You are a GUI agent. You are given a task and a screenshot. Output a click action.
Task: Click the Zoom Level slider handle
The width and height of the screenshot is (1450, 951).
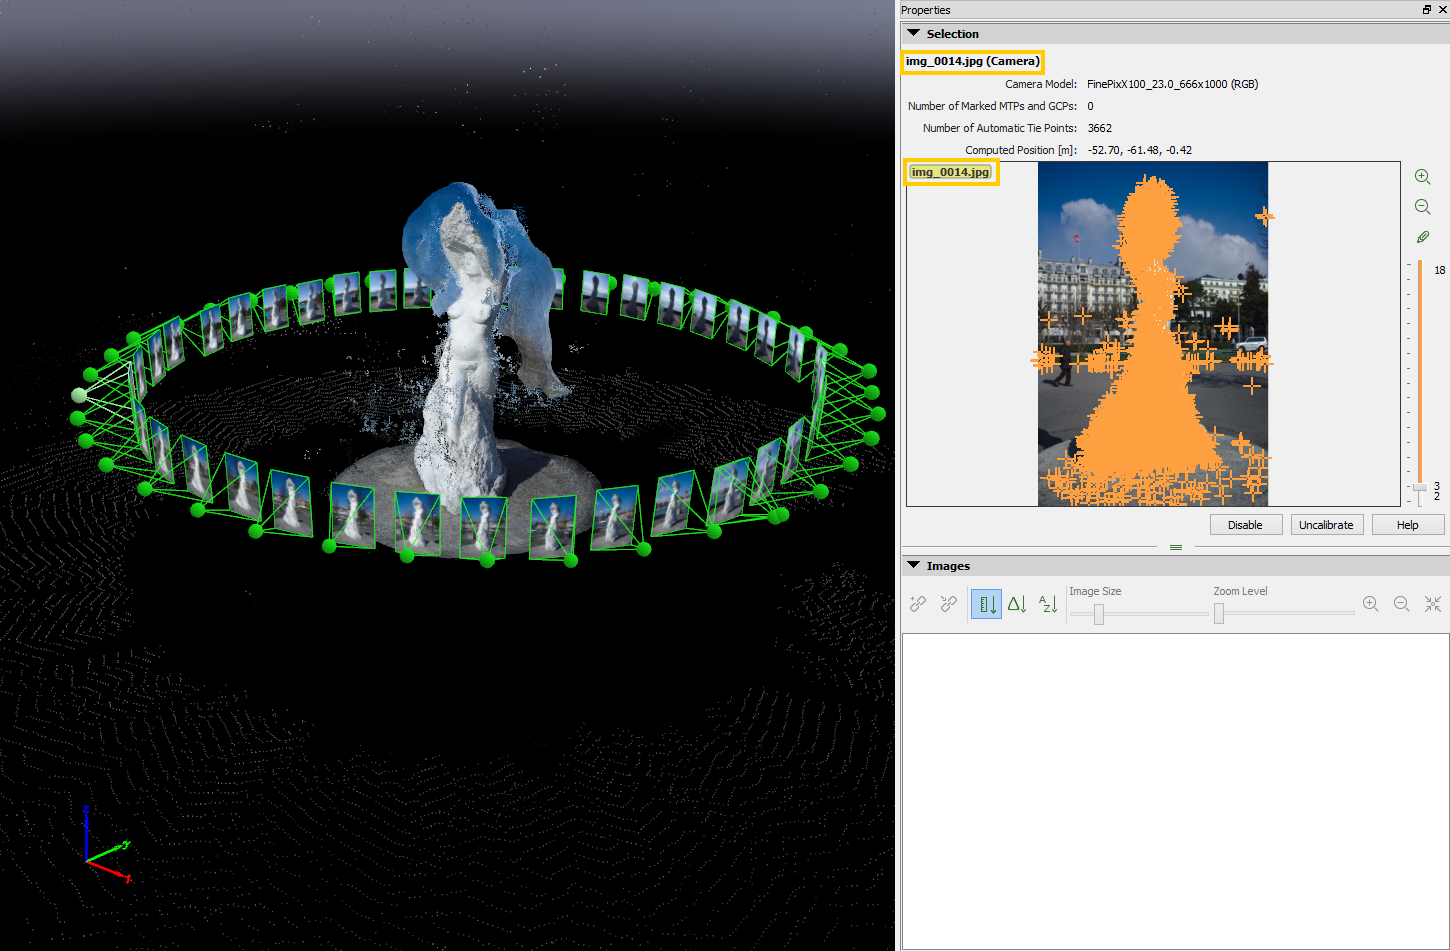point(1219,614)
